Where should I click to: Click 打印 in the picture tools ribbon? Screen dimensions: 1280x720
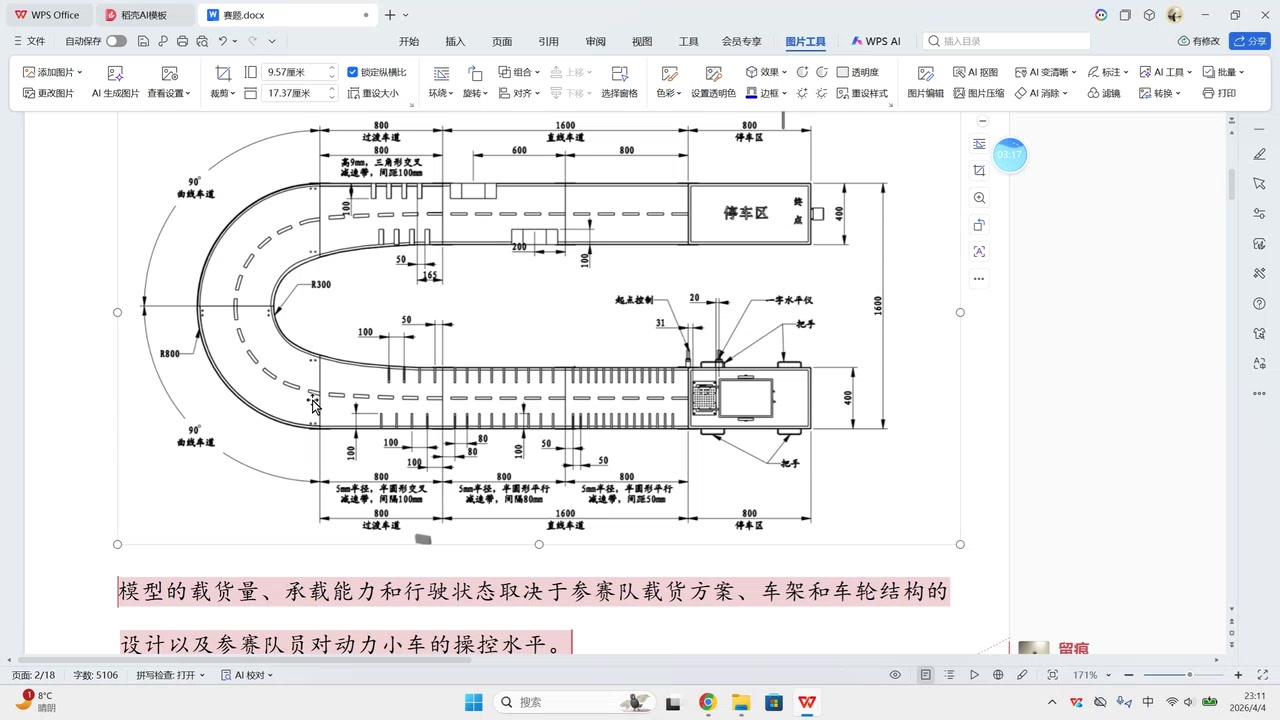(x=1219, y=93)
